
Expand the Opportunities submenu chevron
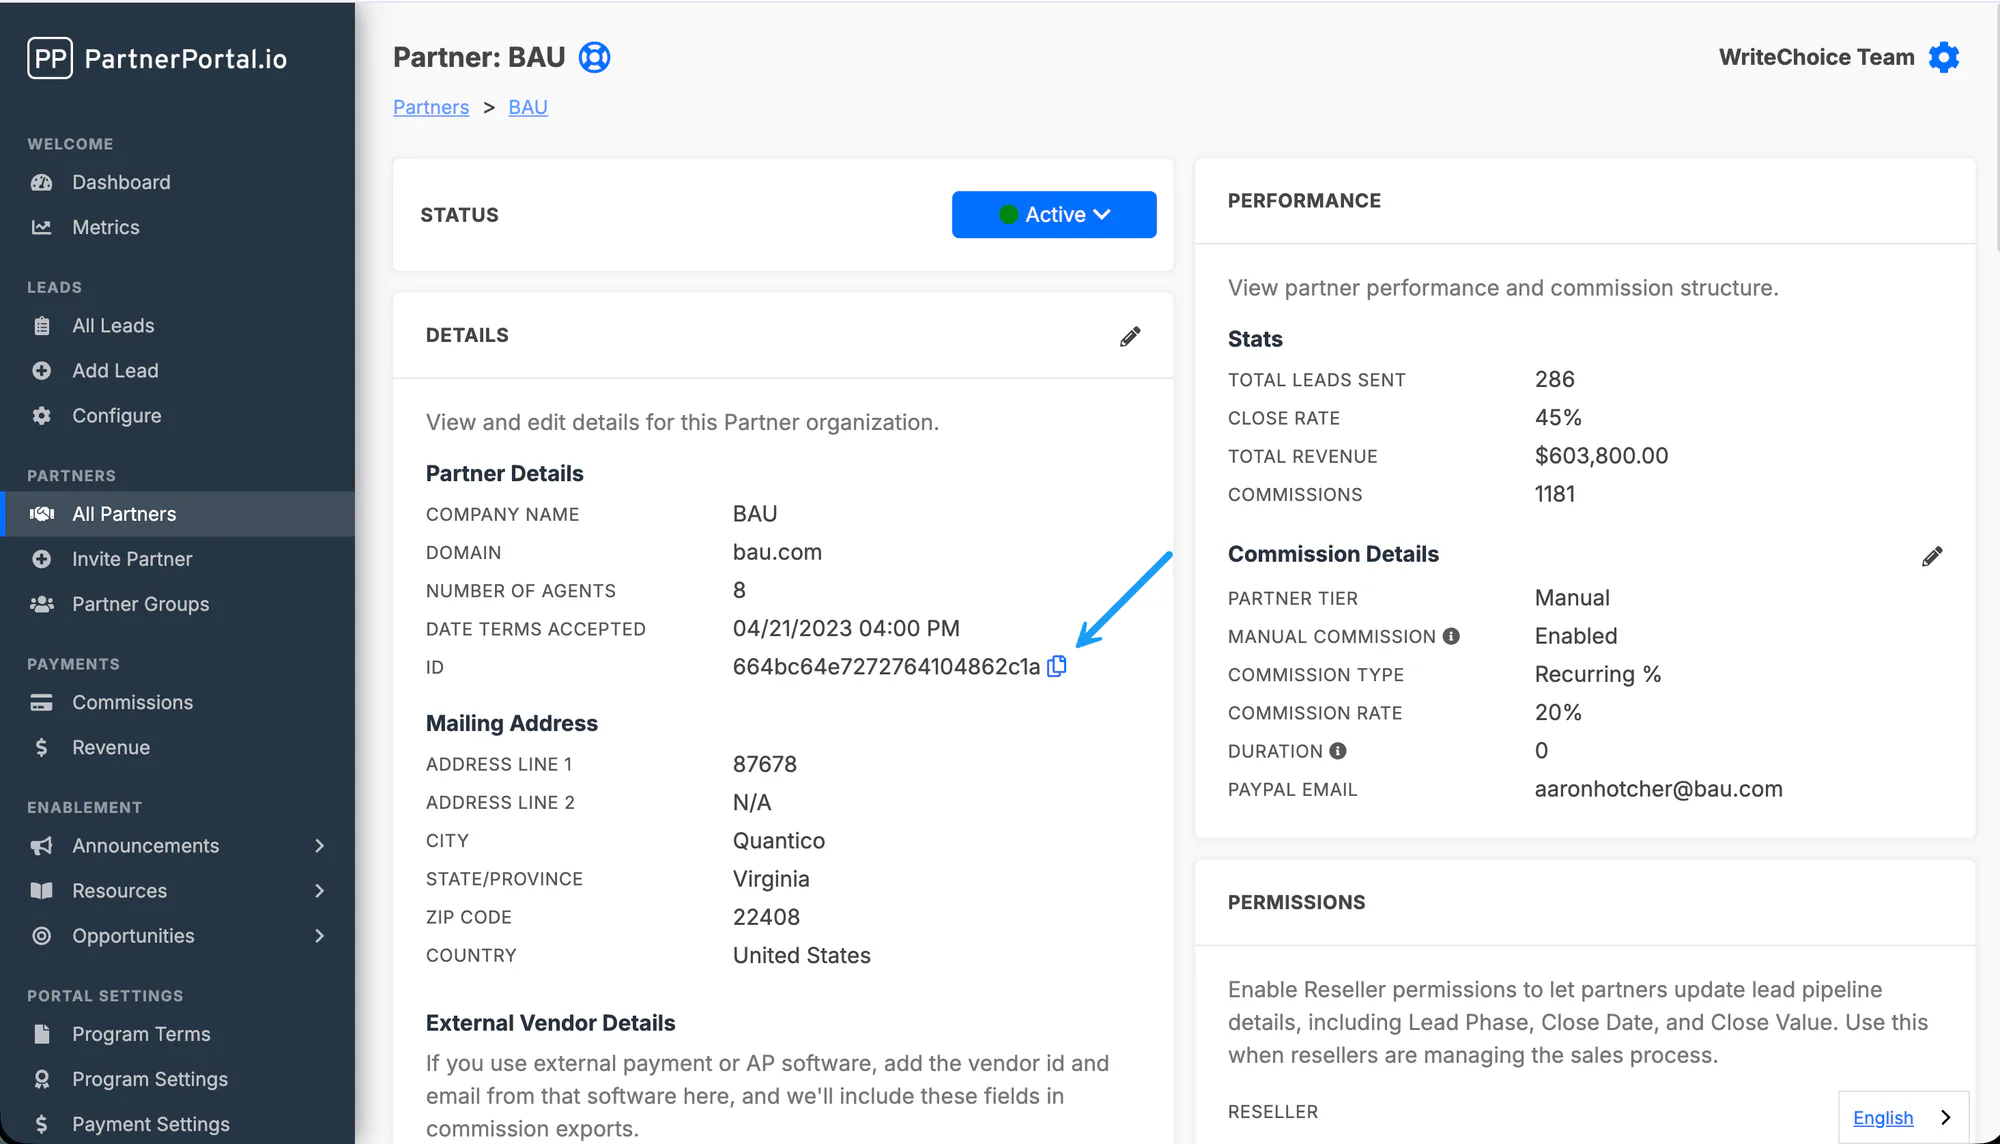coord(320,936)
